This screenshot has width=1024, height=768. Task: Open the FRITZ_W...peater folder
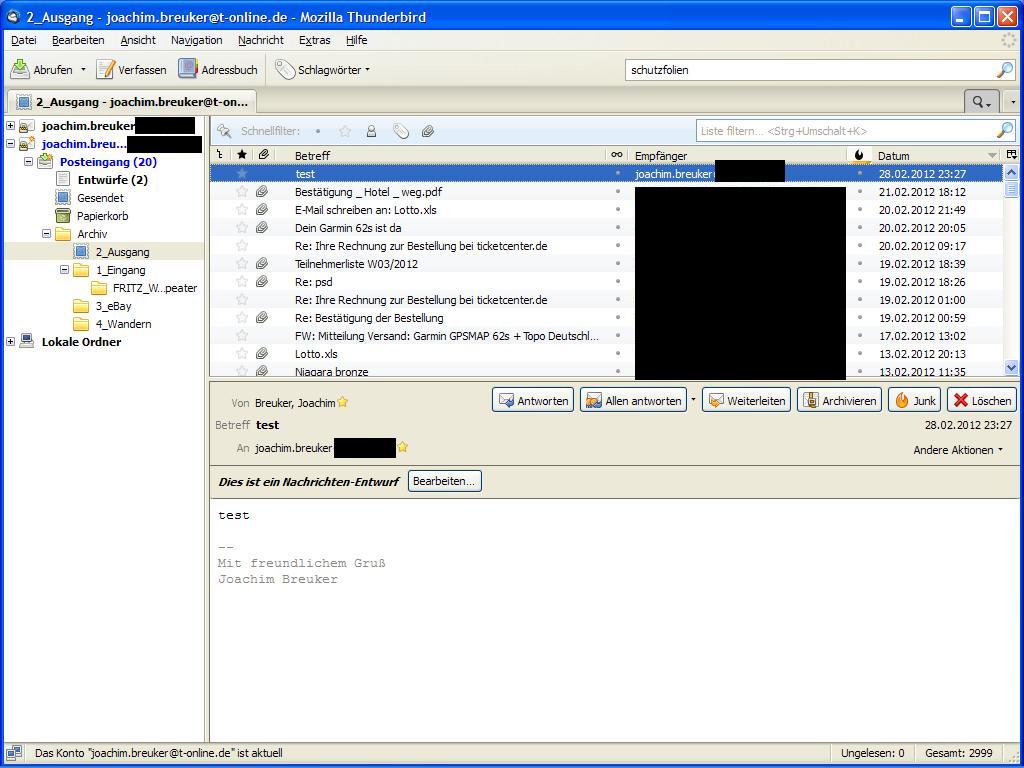(x=155, y=288)
